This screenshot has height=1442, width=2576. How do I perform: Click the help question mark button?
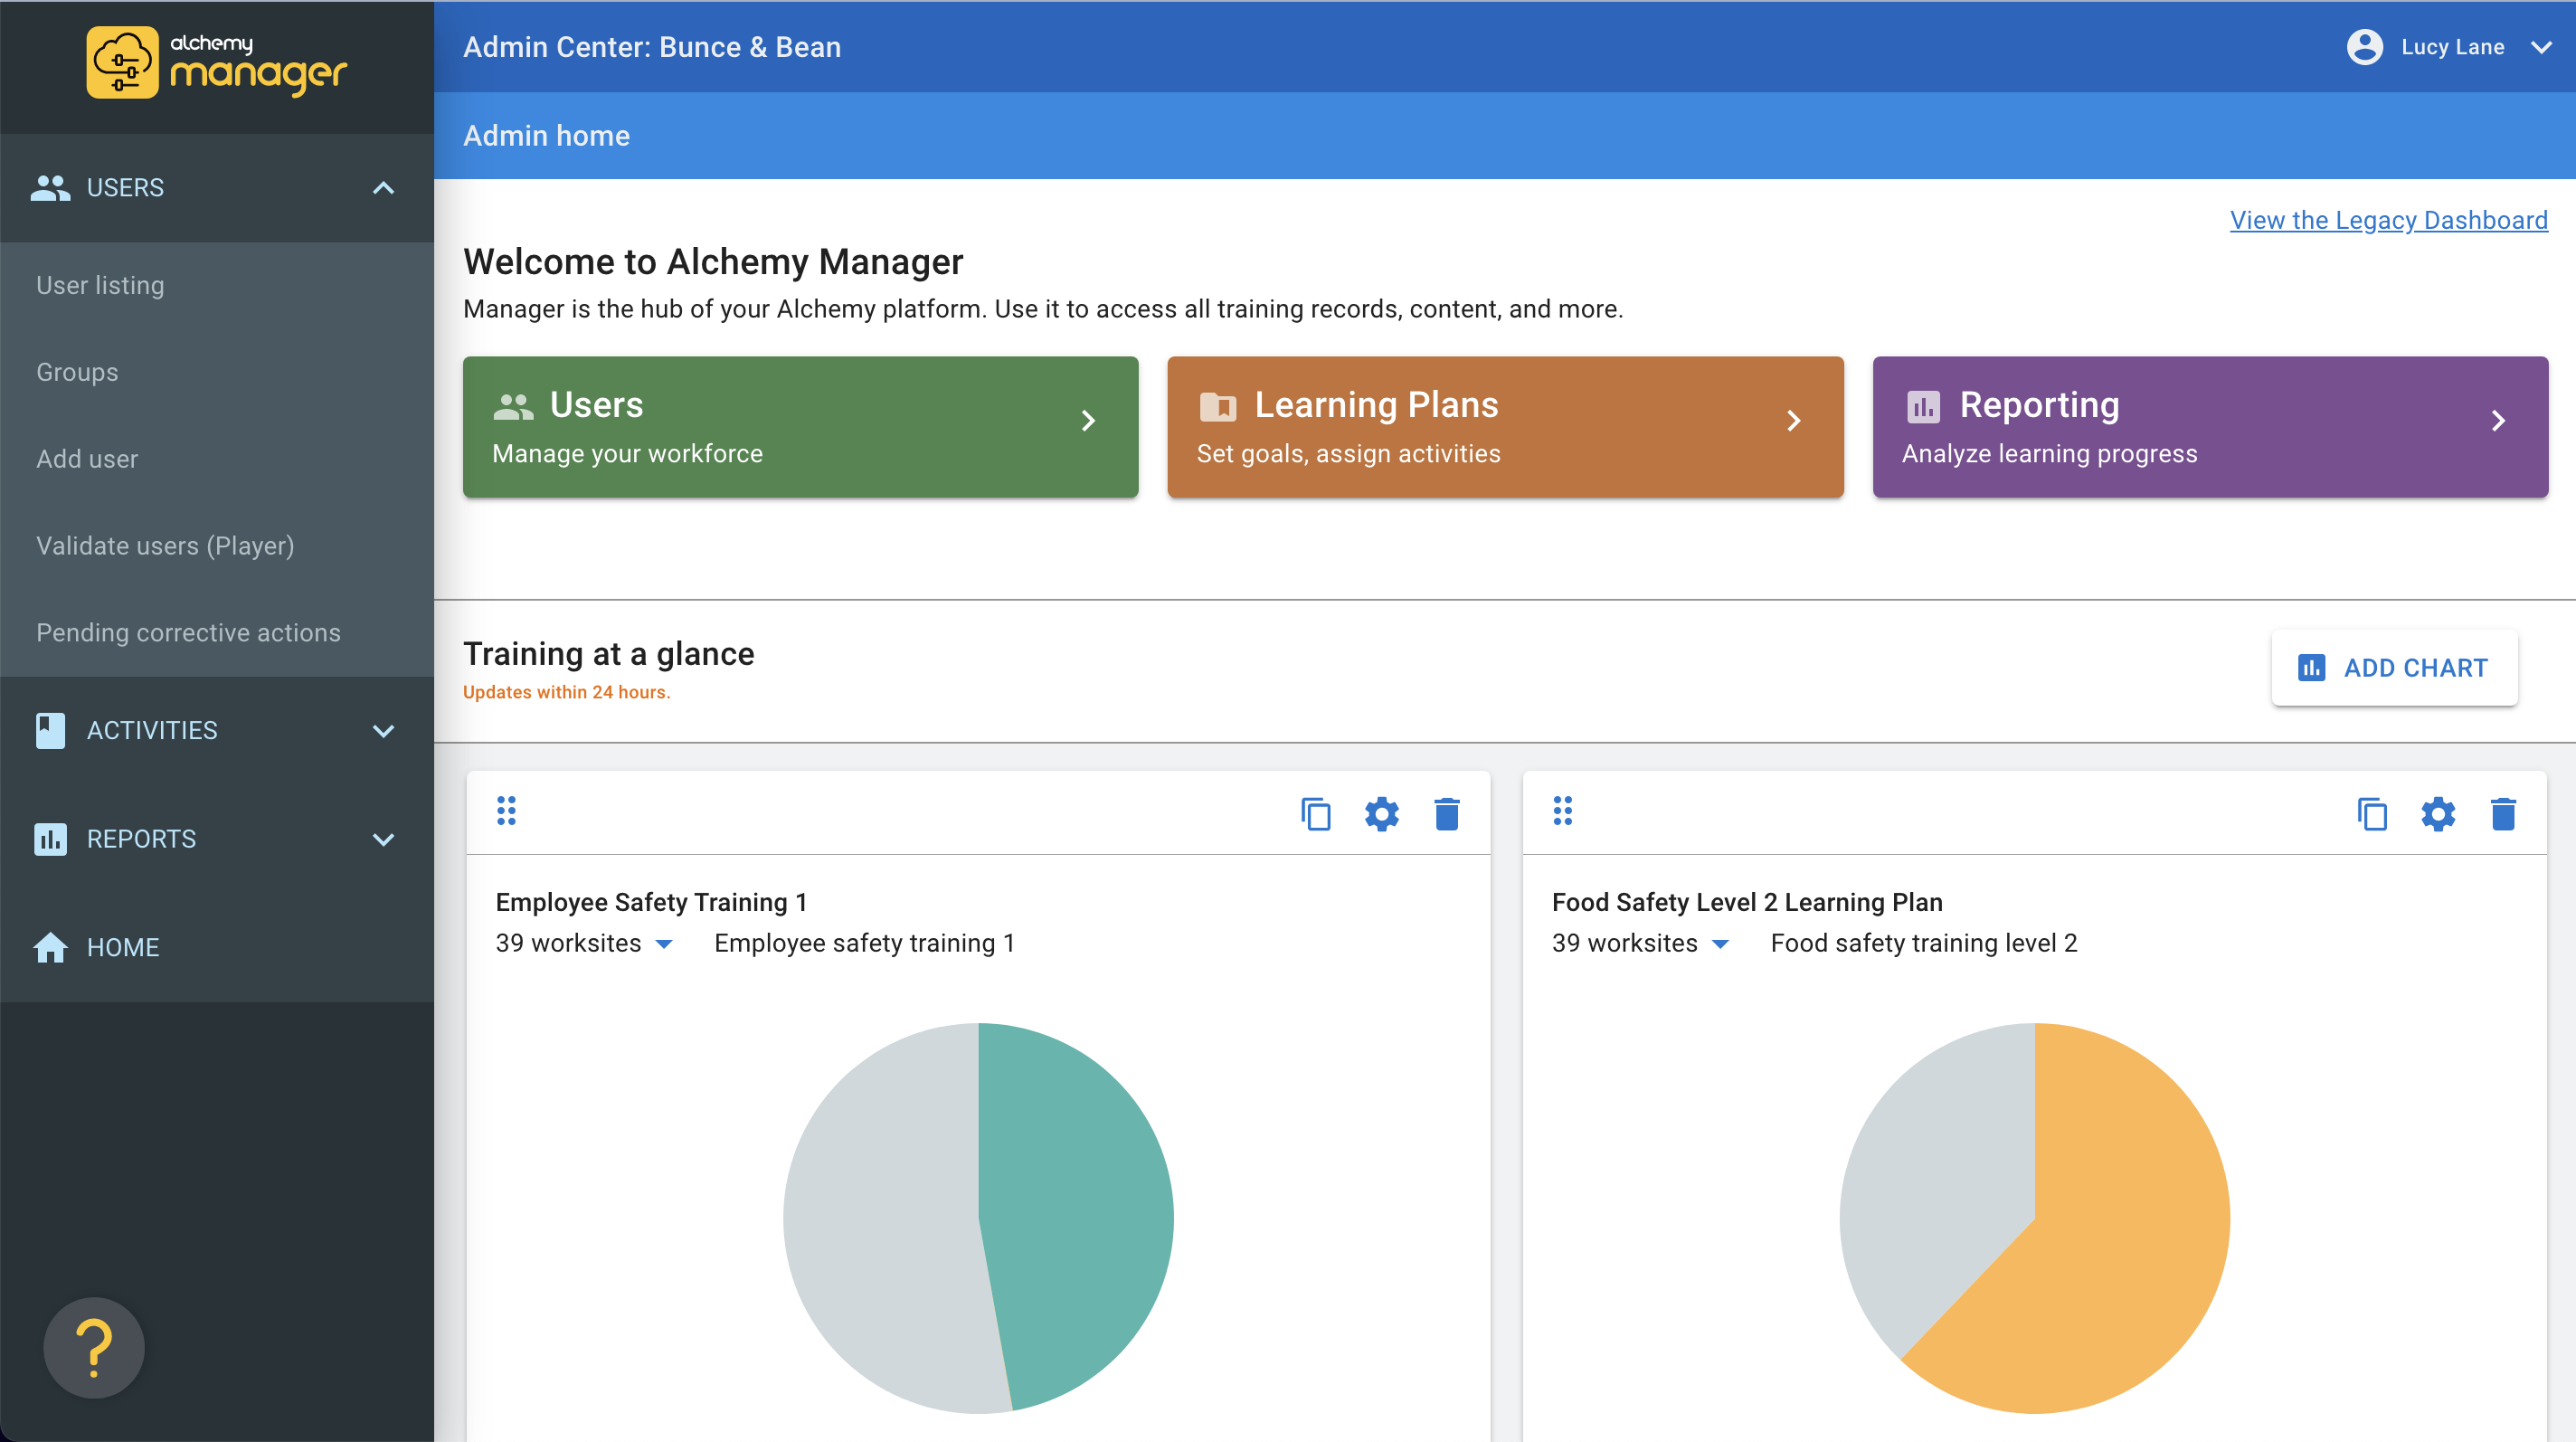click(x=94, y=1348)
